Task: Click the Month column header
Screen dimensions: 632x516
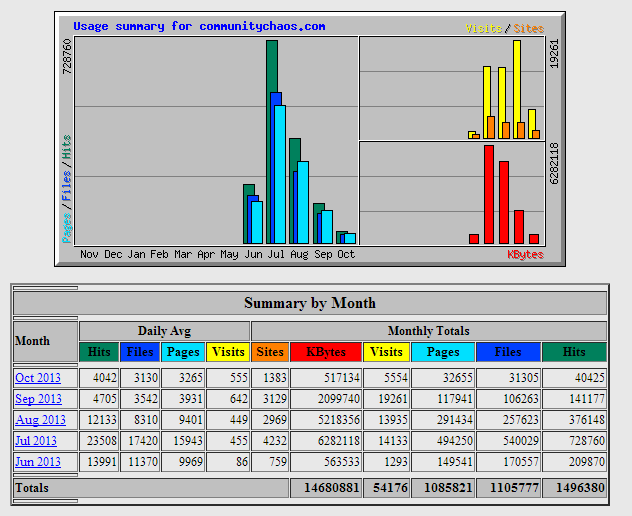Action: click(45, 341)
